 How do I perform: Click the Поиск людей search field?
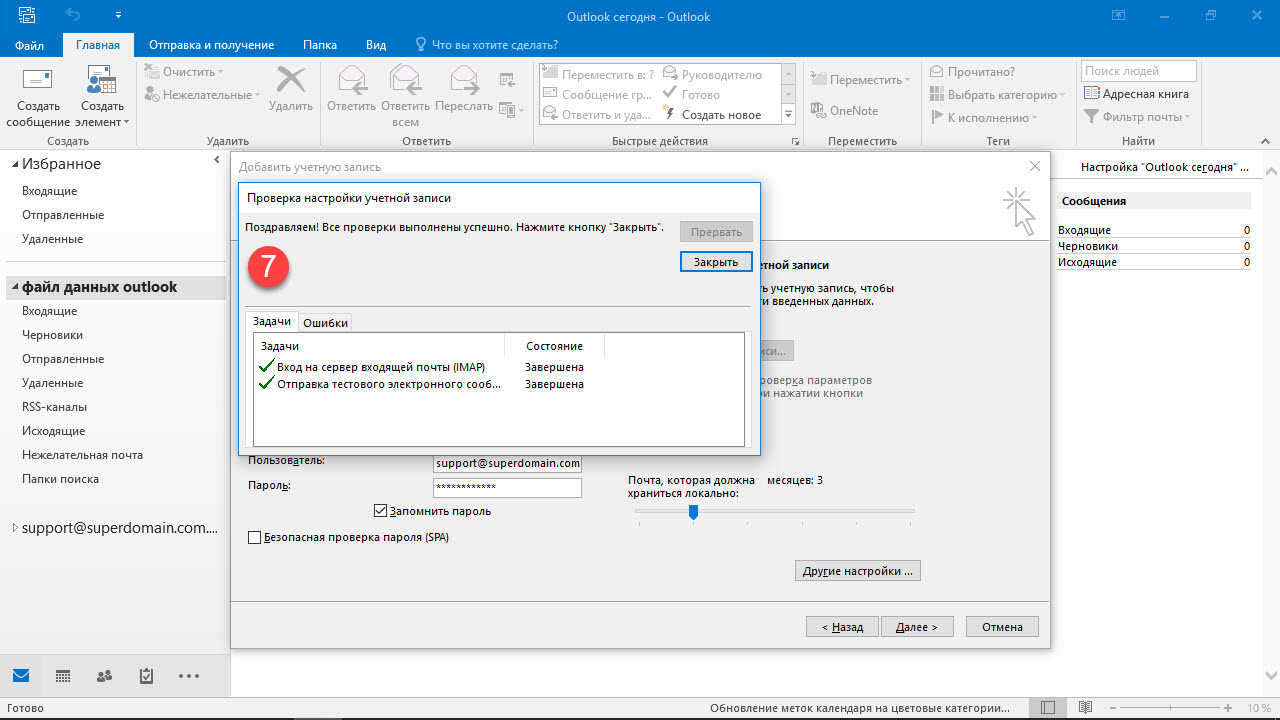[1138, 71]
